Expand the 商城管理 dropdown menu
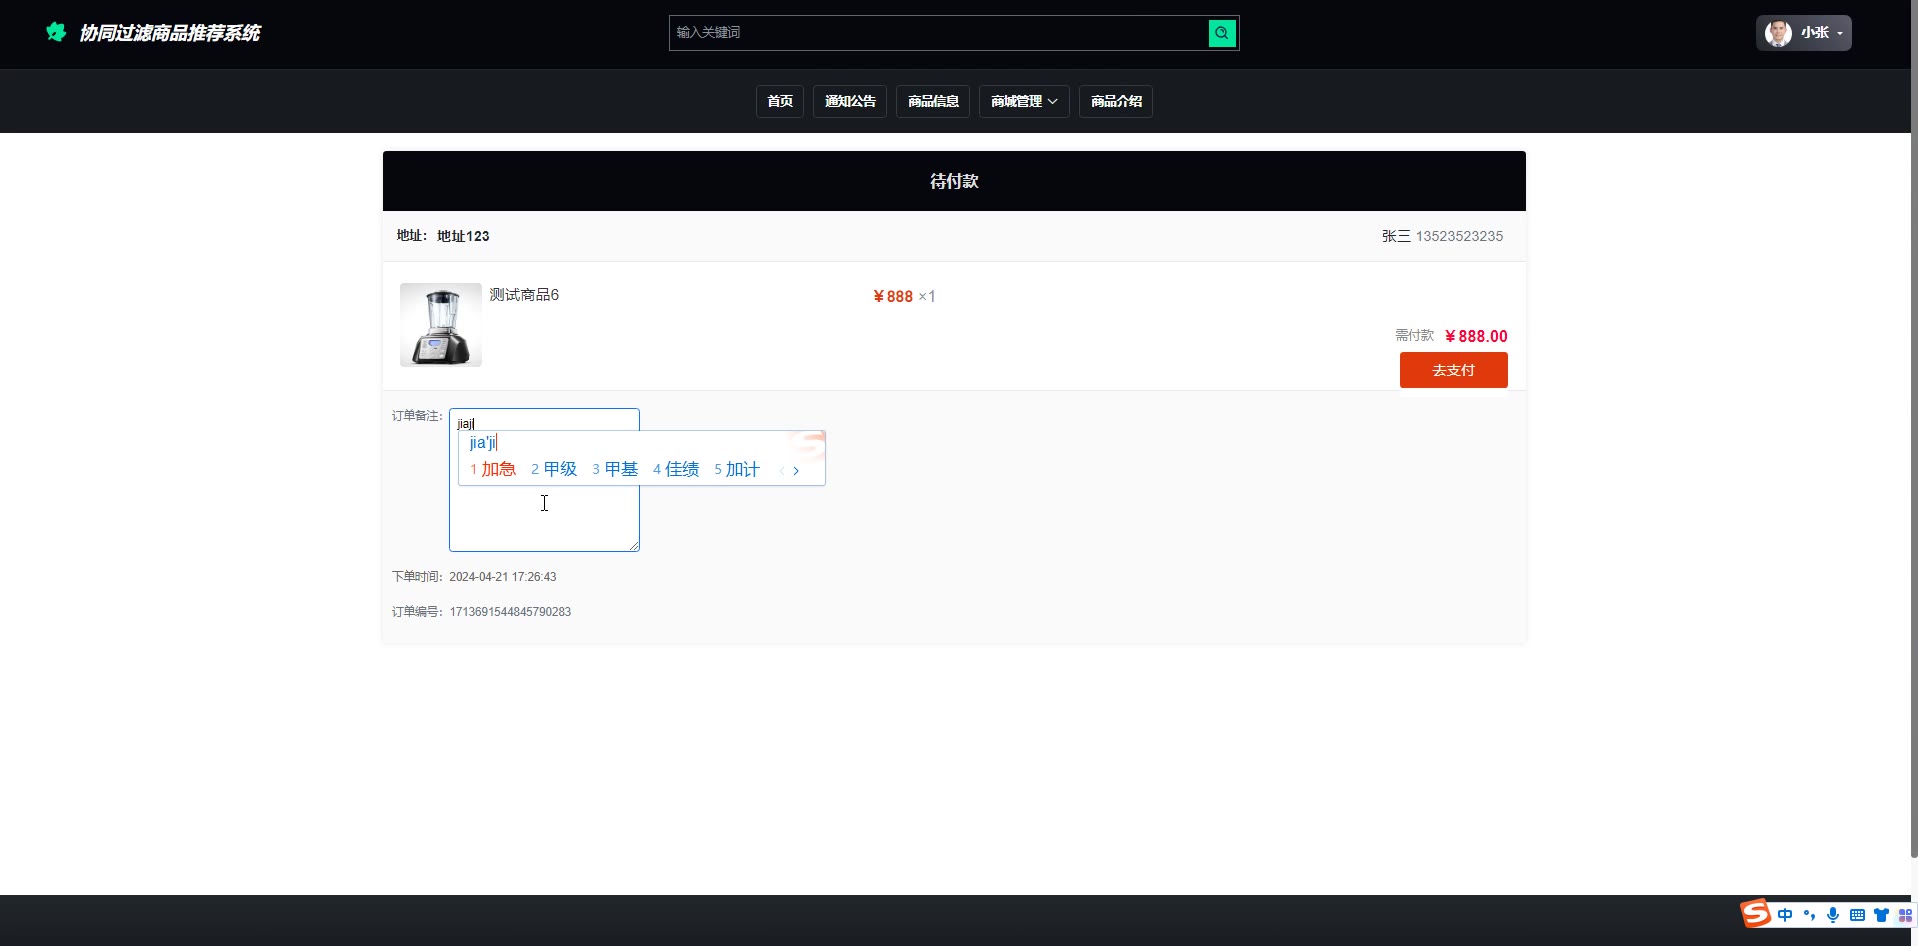Viewport: 1918px width, 946px height. pos(1024,101)
